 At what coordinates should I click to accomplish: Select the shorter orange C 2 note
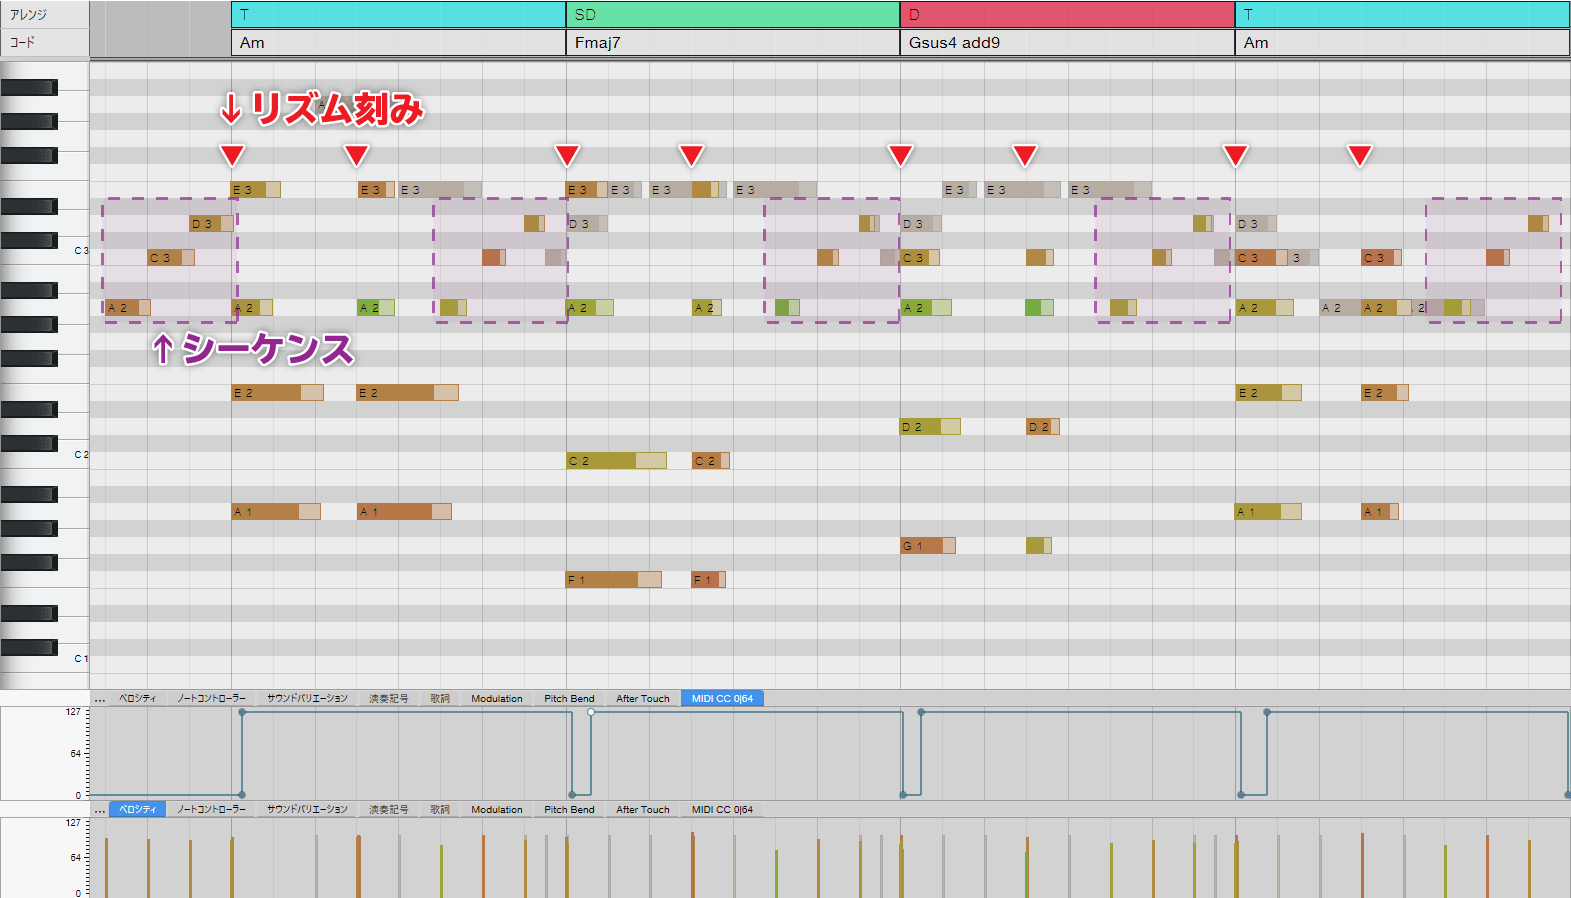point(710,460)
